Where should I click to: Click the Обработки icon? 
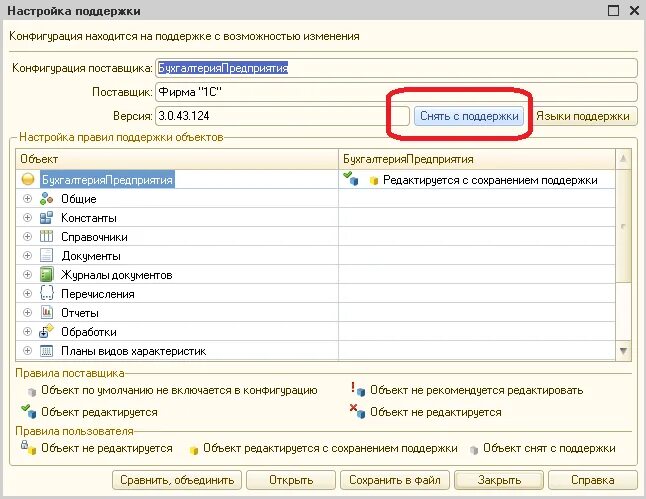tap(47, 331)
